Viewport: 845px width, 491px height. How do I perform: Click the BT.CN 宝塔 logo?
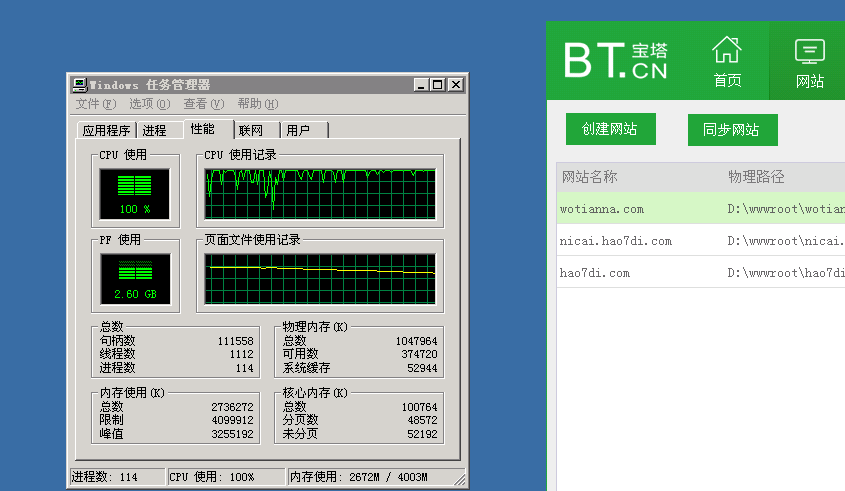(615, 60)
